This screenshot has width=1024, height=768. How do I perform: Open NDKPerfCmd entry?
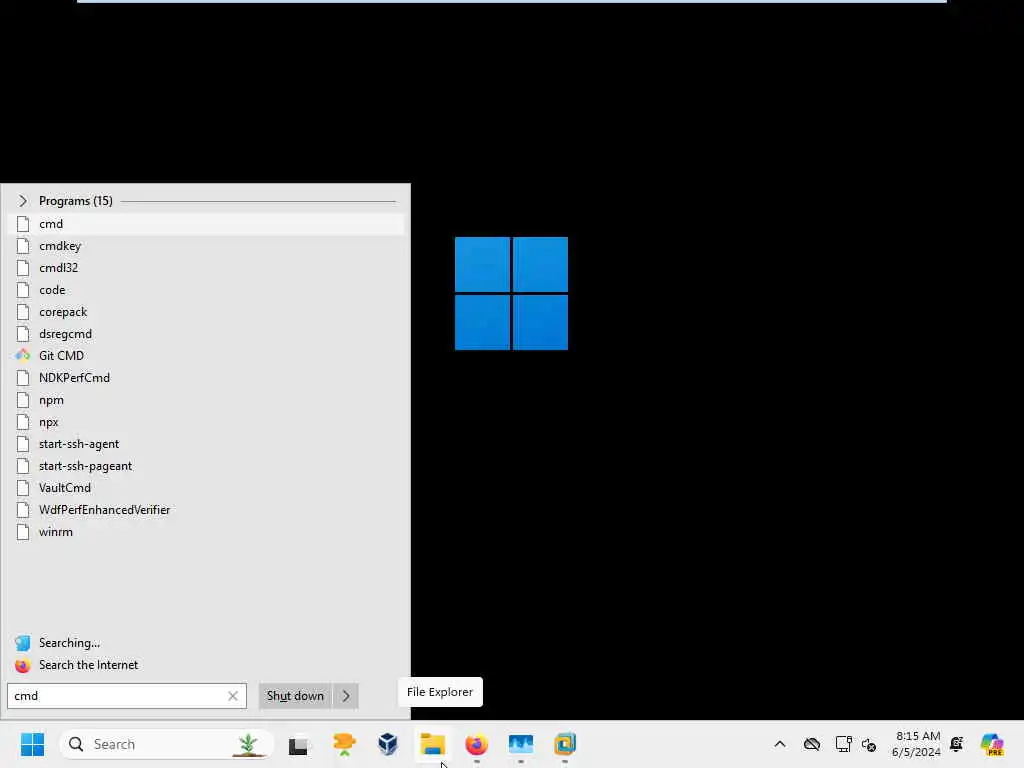point(206,378)
